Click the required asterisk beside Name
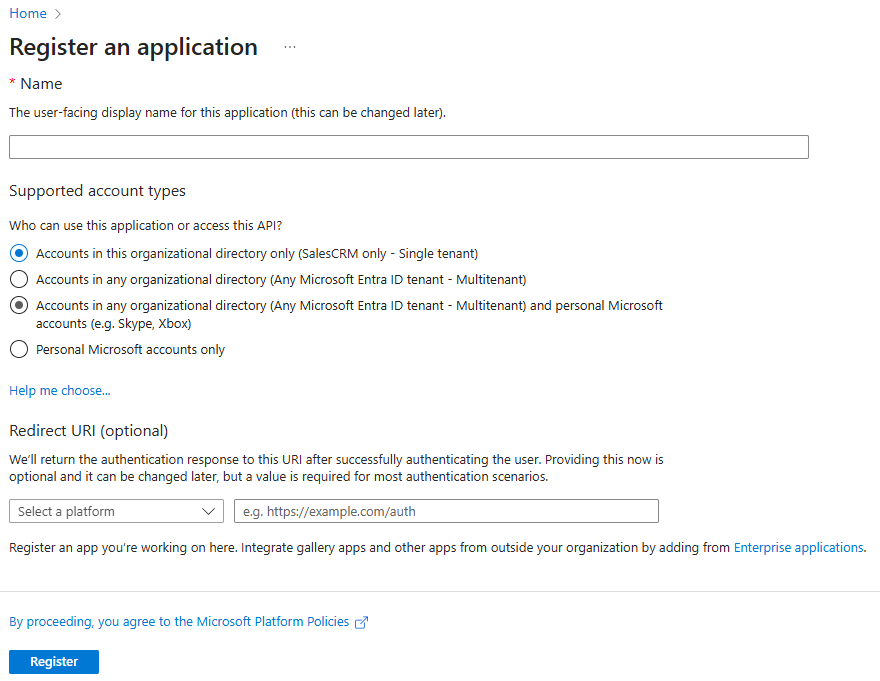This screenshot has height=681, width=880. click(x=11, y=83)
